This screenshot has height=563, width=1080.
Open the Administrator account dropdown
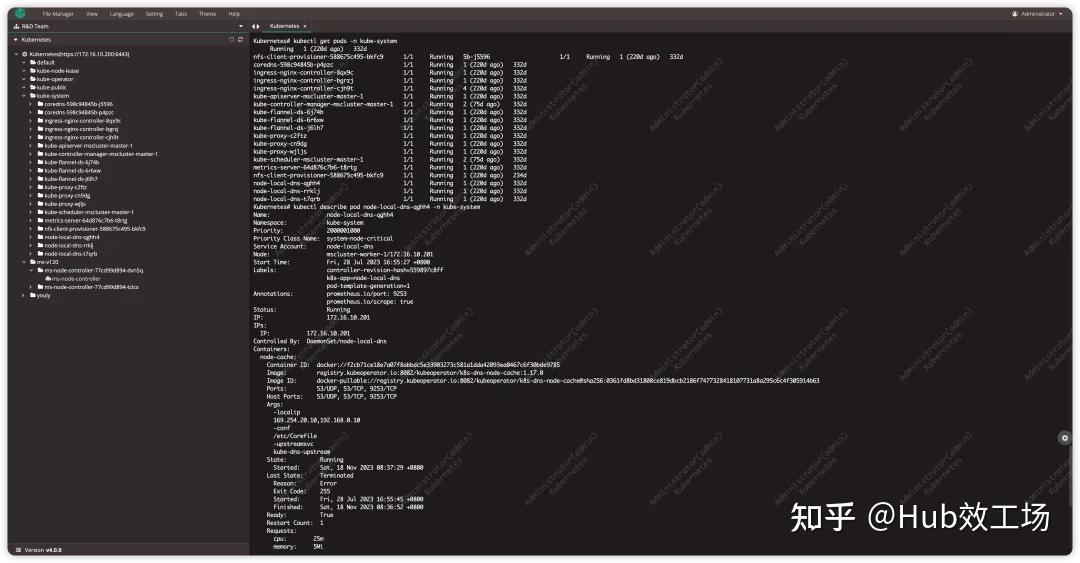pos(1042,14)
